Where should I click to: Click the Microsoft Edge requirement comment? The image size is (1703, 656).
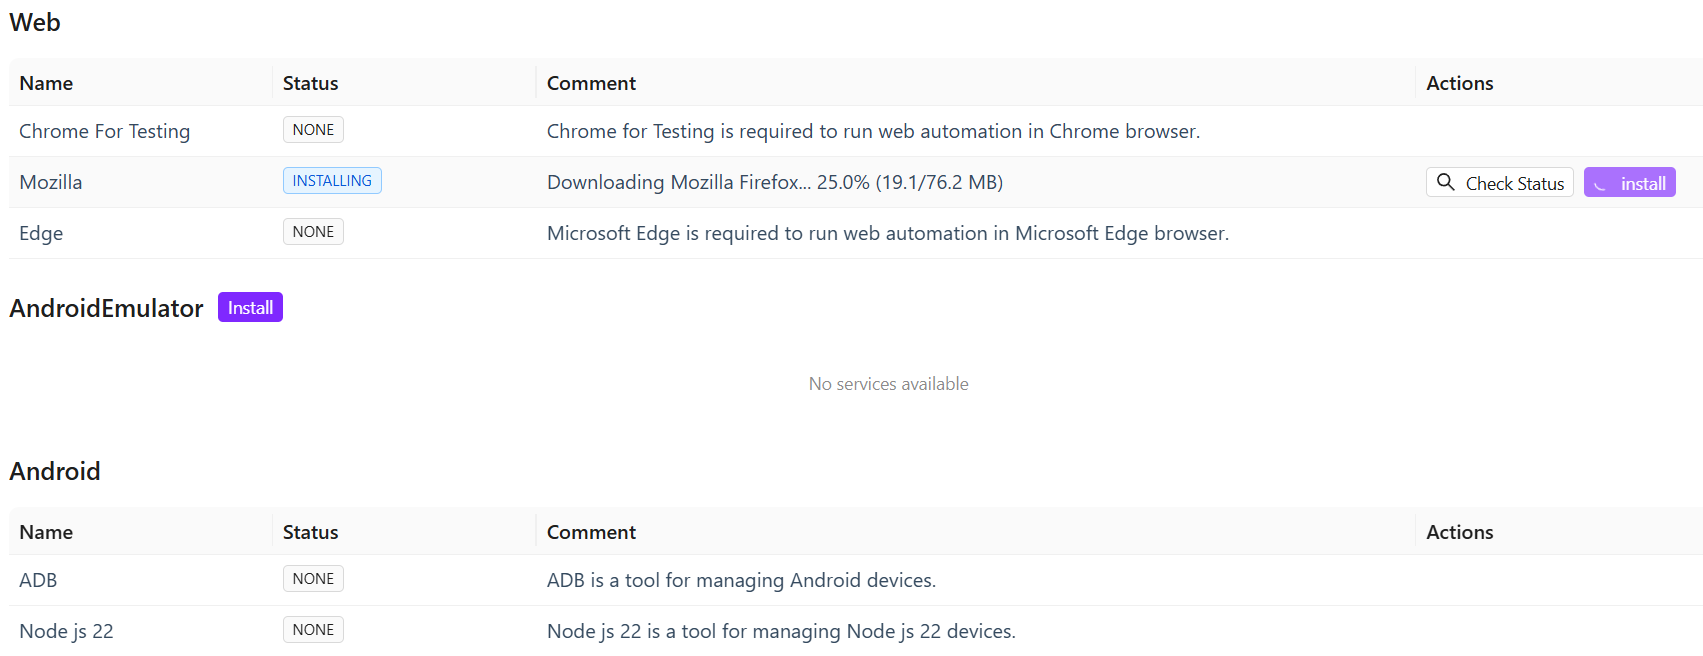tap(887, 233)
